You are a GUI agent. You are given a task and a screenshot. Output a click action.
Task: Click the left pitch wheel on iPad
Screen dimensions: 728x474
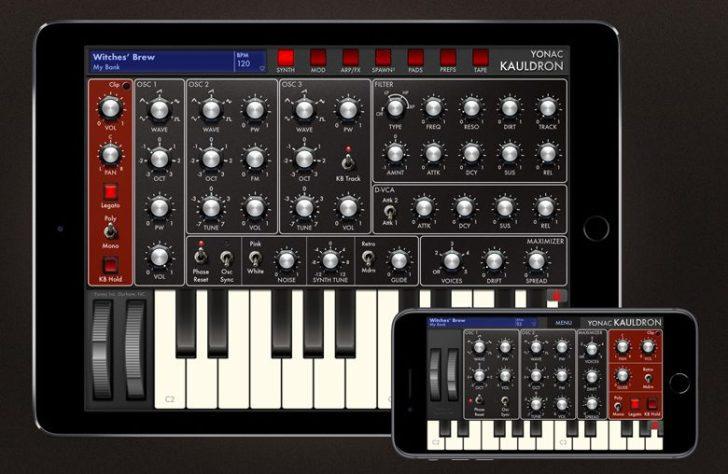[102, 351]
